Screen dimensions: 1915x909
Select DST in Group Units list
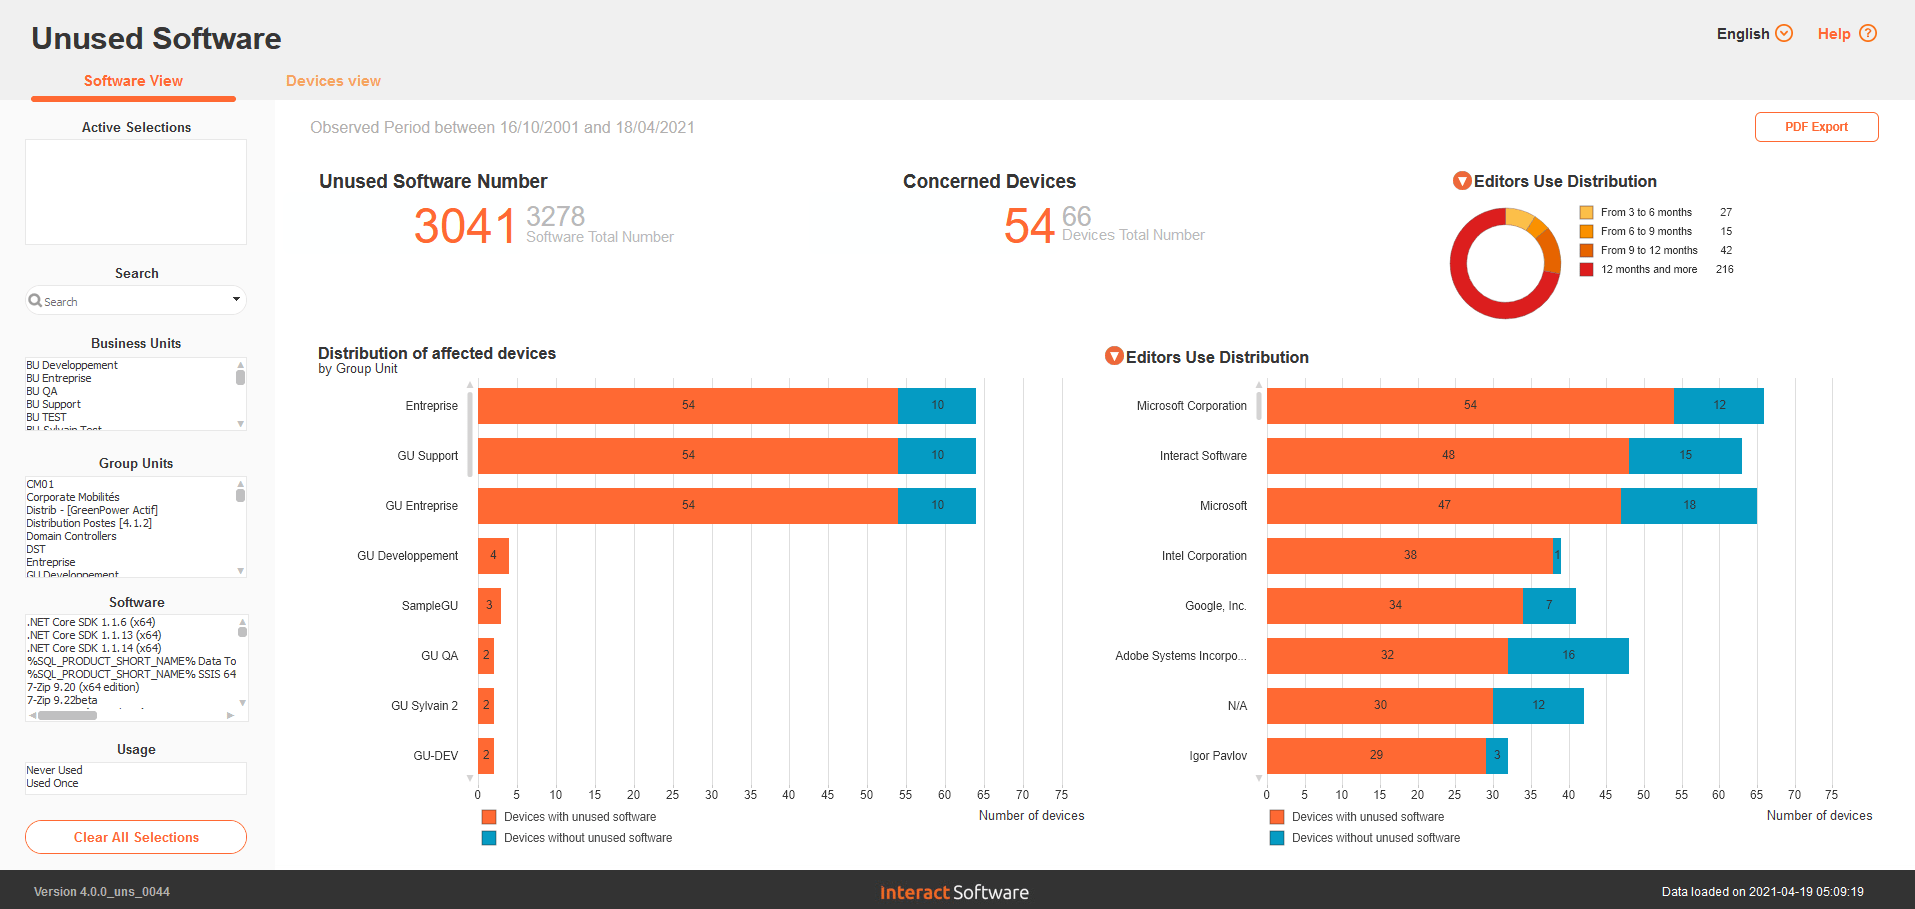point(36,549)
